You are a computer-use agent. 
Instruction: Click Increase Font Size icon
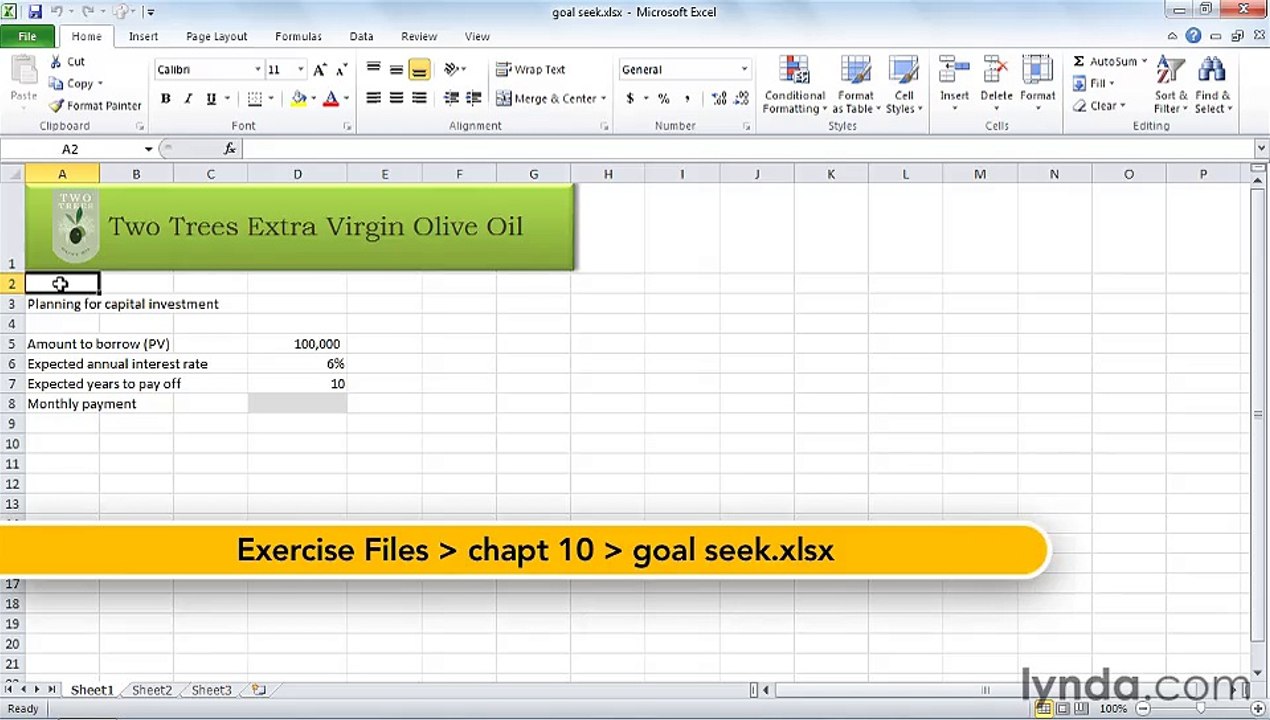pyautogui.click(x=320, y=69)
